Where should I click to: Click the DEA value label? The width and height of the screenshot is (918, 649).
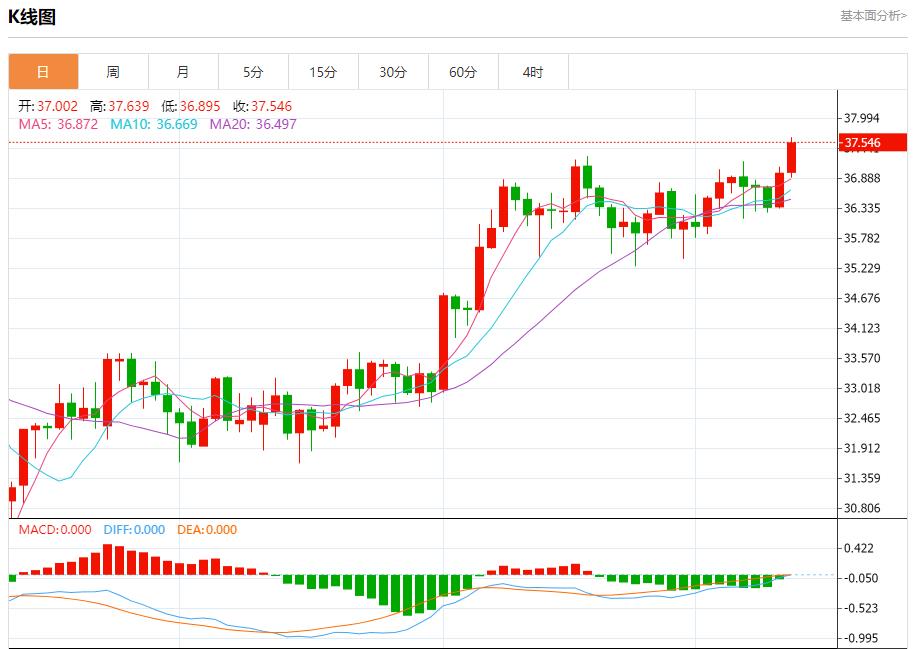207,530
